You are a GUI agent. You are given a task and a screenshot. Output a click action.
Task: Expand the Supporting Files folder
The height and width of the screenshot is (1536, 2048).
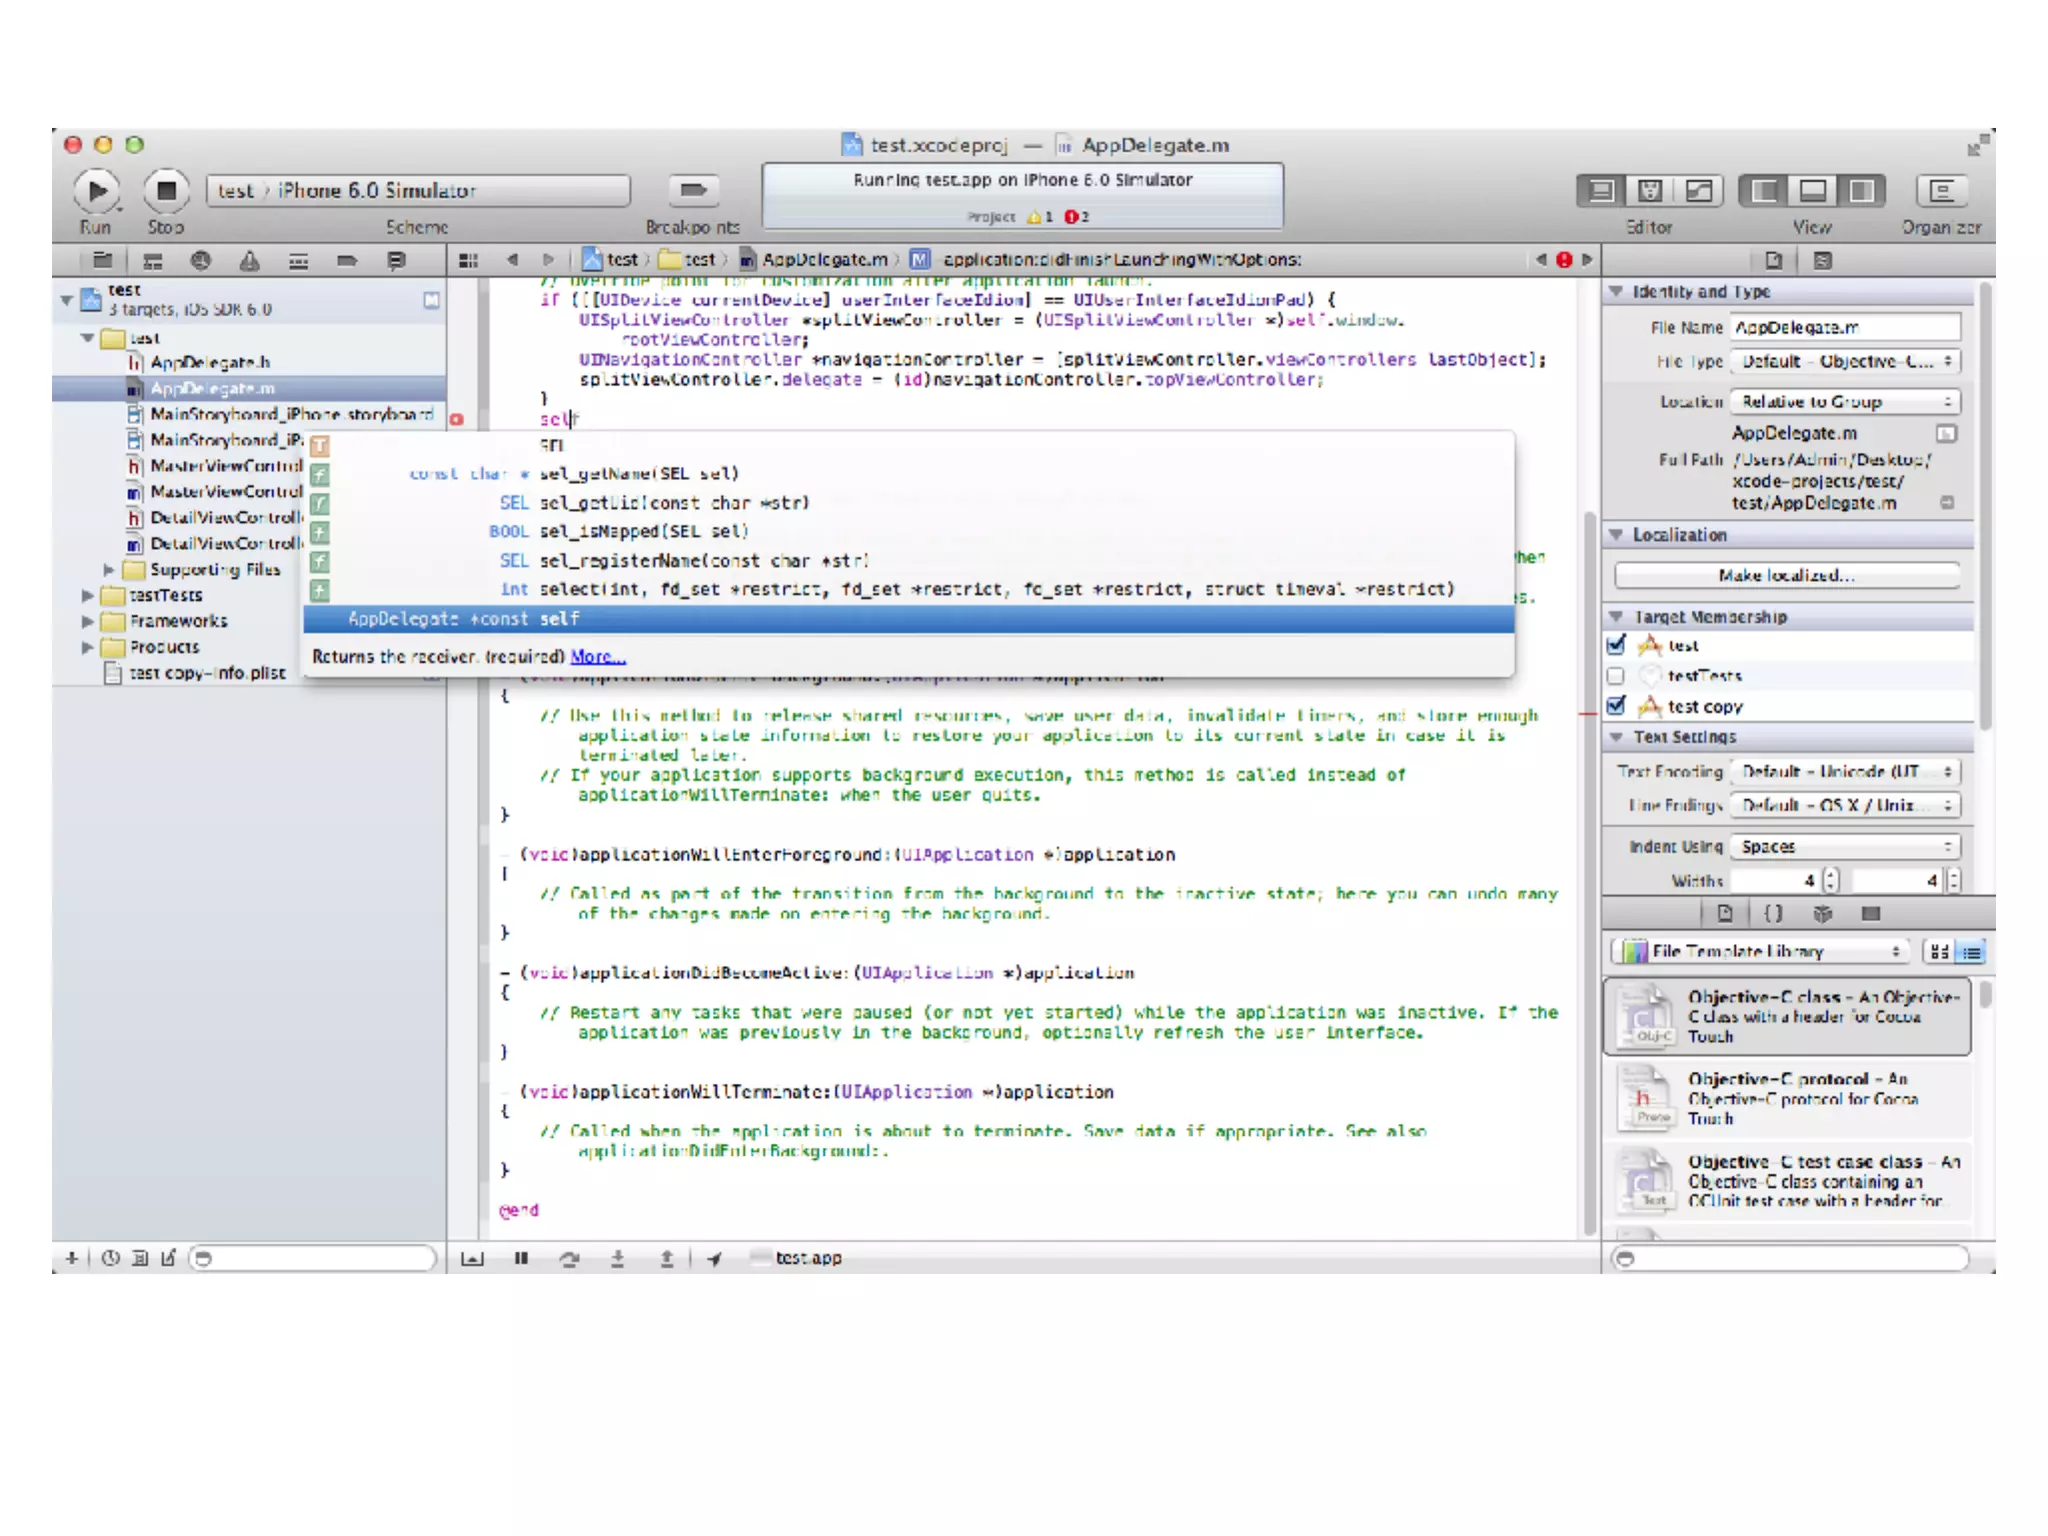coord(108,569)
